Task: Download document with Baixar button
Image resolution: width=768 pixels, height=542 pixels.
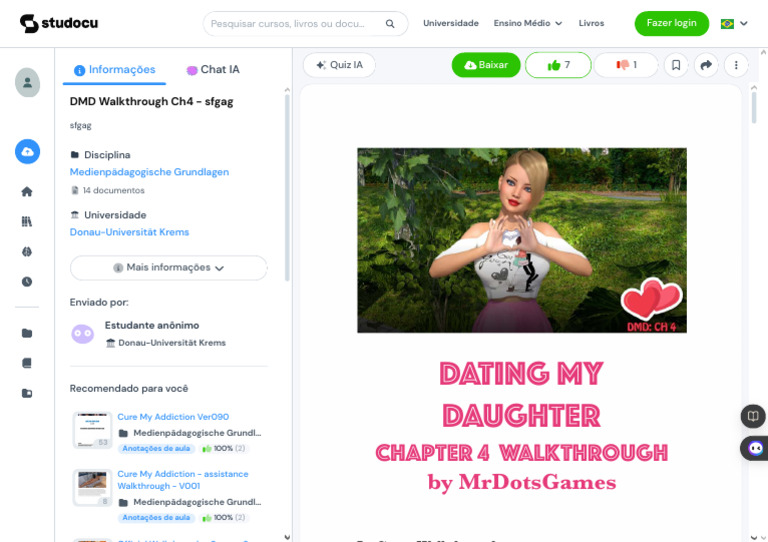Action: [x=486, y=65]
